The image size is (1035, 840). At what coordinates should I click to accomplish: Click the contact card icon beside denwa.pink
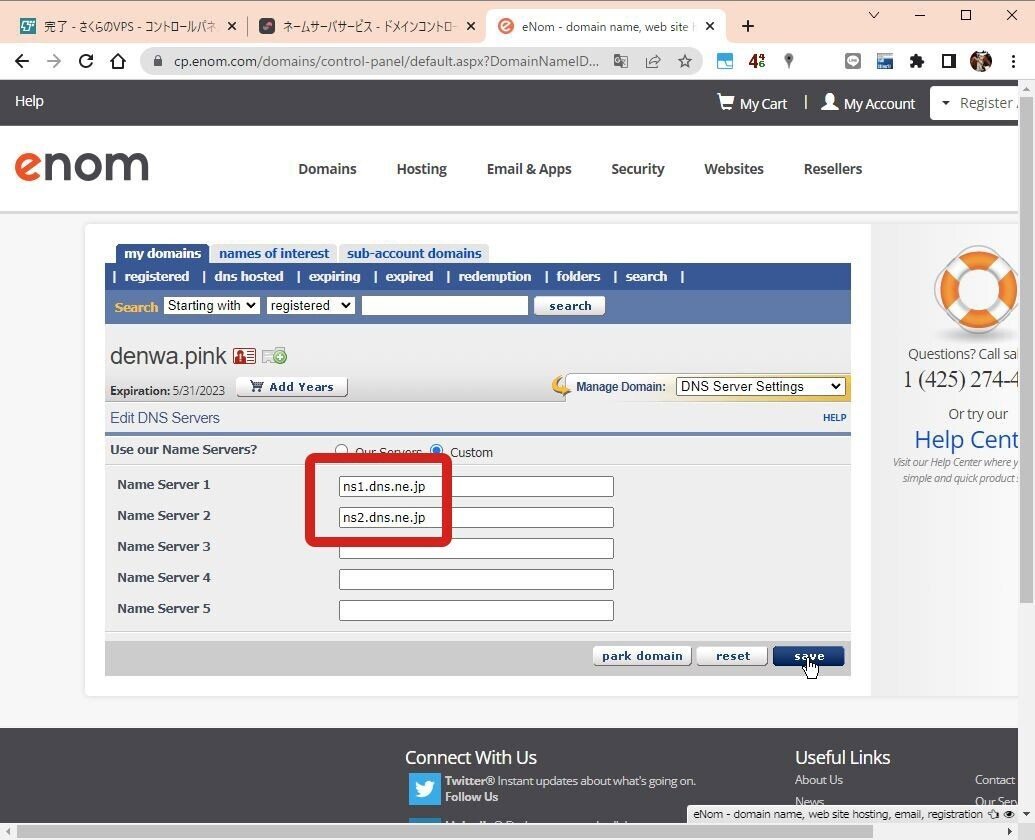point(244,356)
